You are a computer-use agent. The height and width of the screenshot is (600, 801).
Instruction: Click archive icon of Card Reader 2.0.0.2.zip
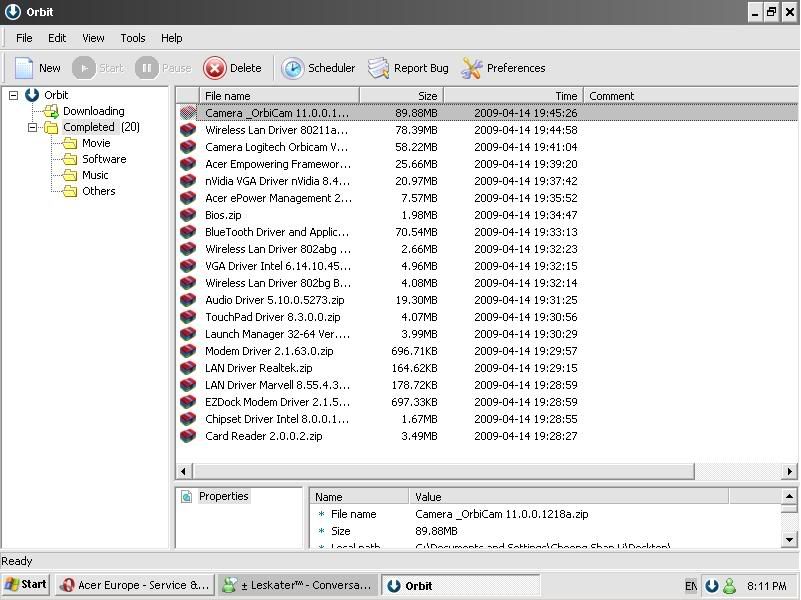coord(188,436)
